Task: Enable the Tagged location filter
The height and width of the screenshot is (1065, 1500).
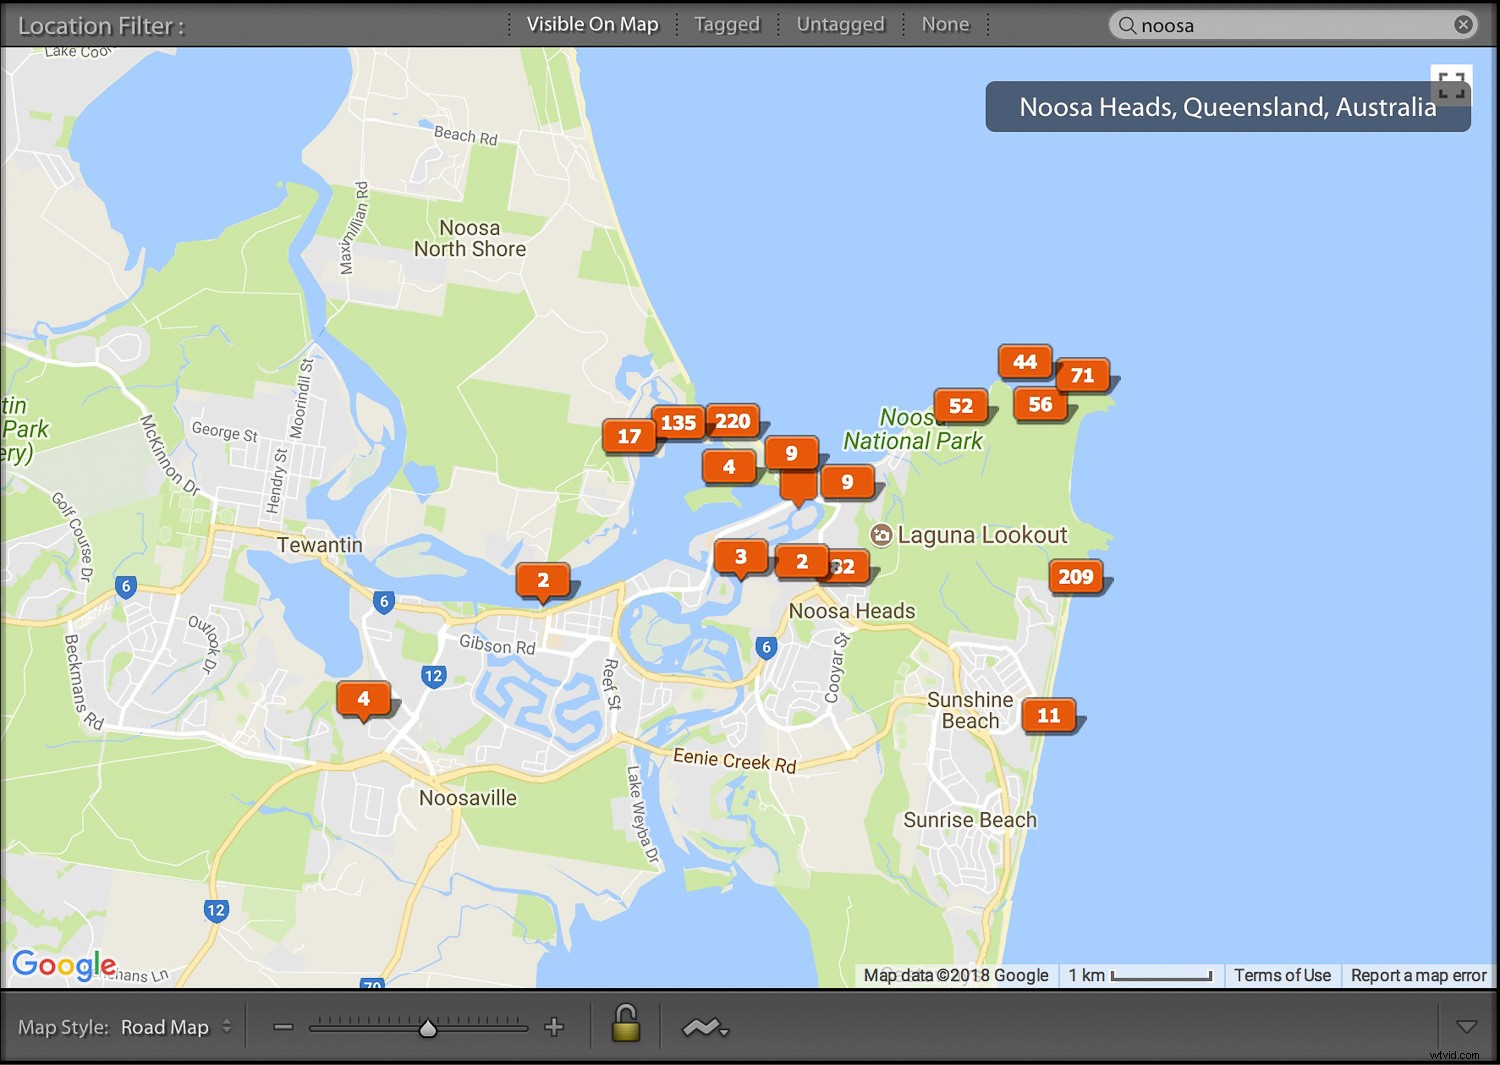Action: (x=727, y=24)
